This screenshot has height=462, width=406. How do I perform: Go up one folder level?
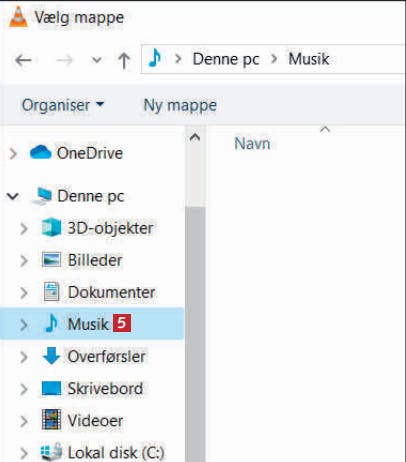click(x=124, y=61)
